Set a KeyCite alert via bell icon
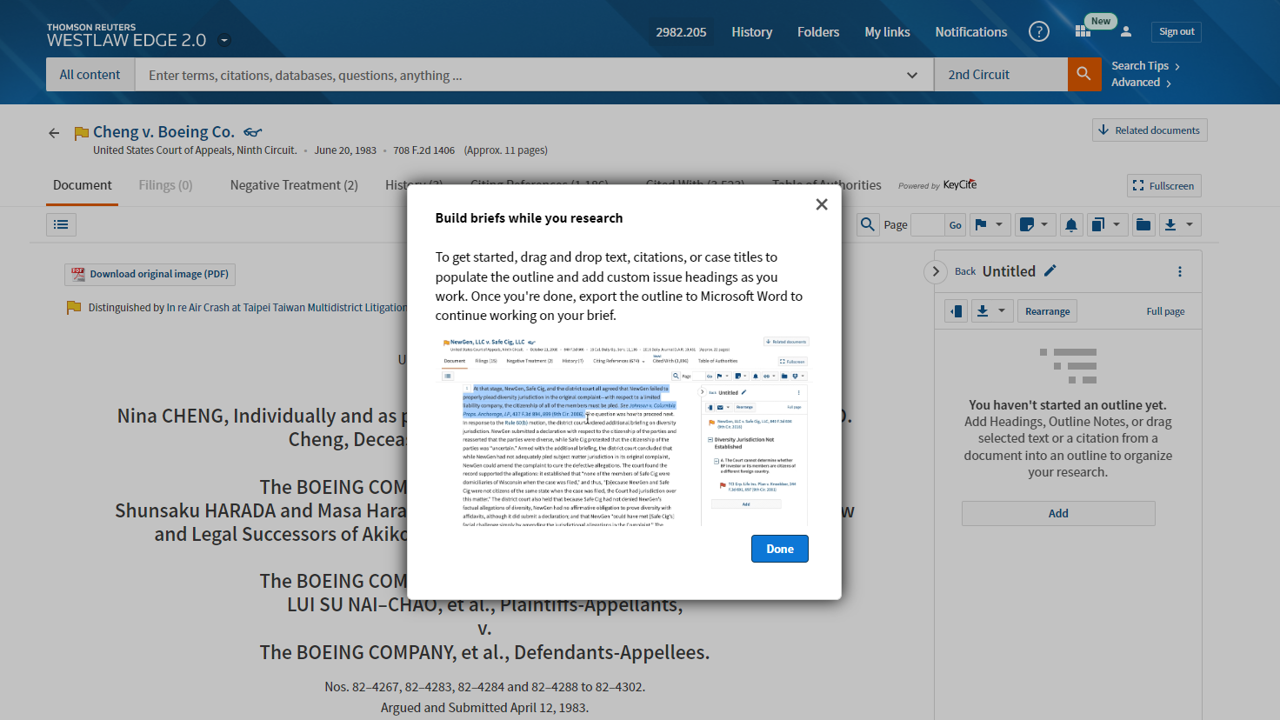1280x720 pixels. [1071, 224]
